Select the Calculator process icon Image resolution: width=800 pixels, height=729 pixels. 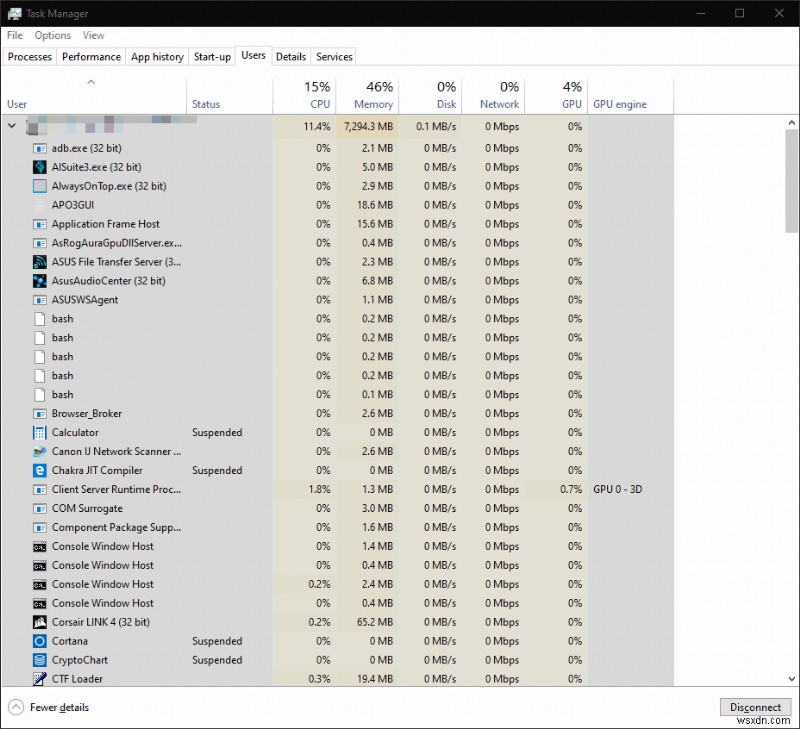pos(40,432)
